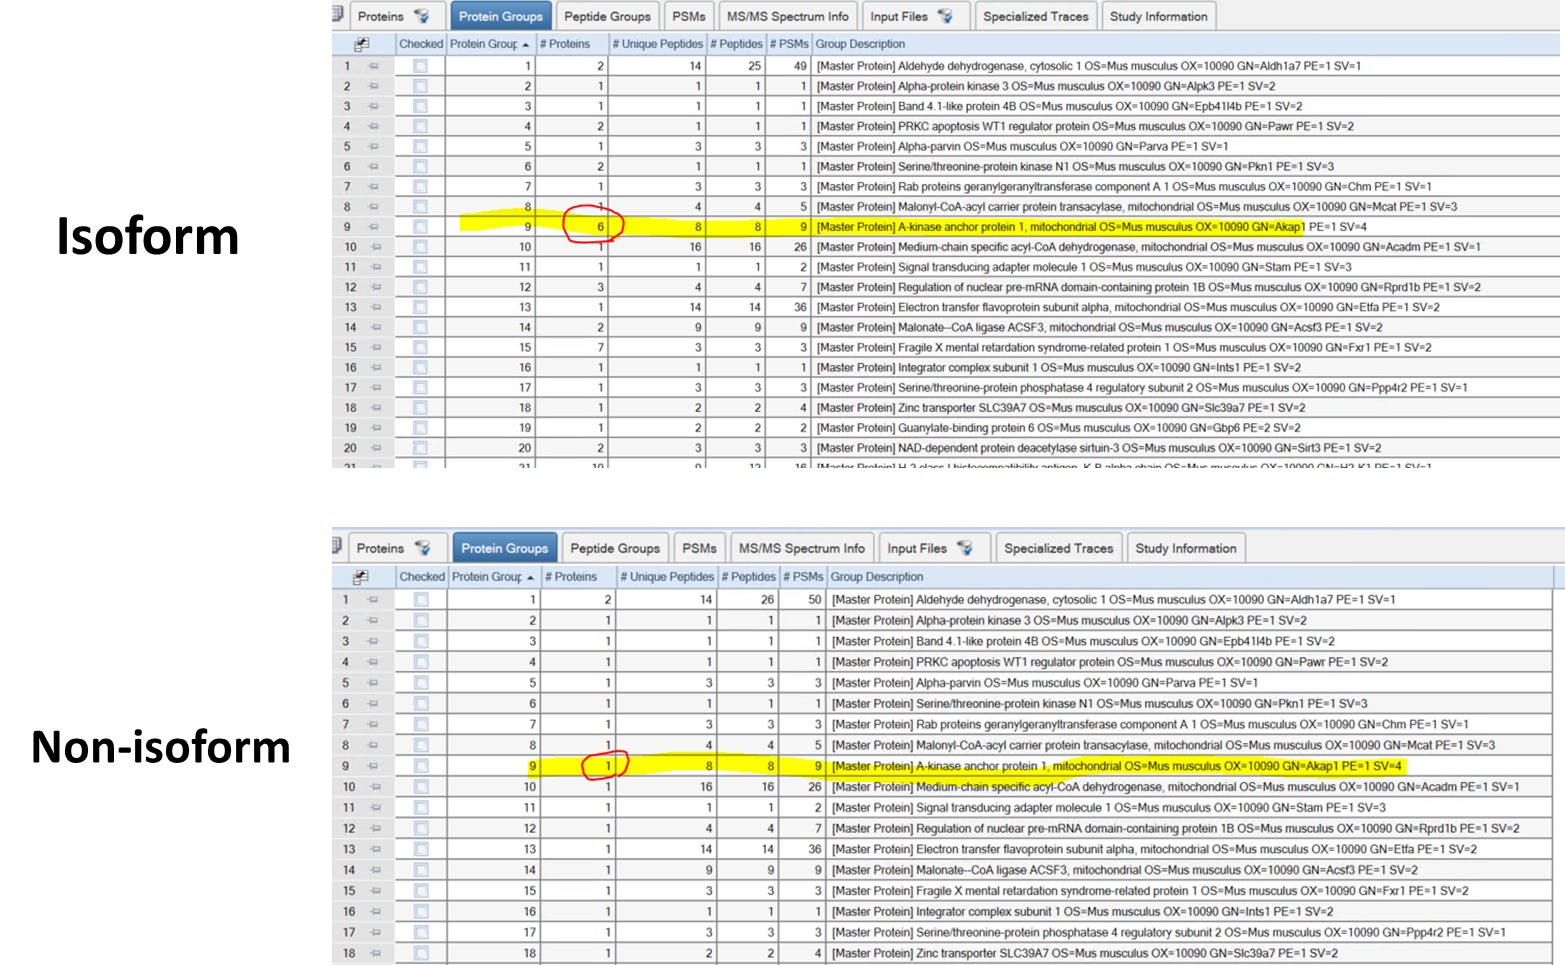Pin row 7 Rab proteins row in the Non-isoform table
This screenshot has height=965, width=1565.
(373, 724)
